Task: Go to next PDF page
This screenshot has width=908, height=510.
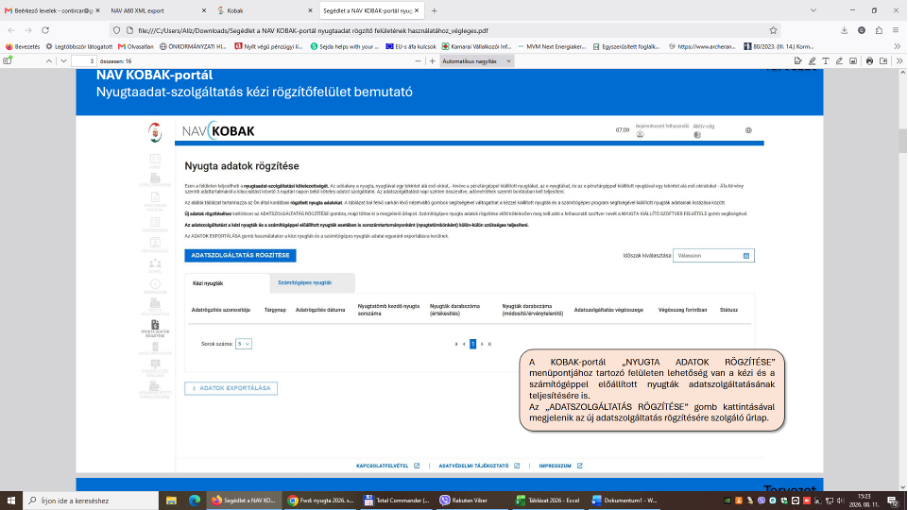Action: [x=63, y=61]
